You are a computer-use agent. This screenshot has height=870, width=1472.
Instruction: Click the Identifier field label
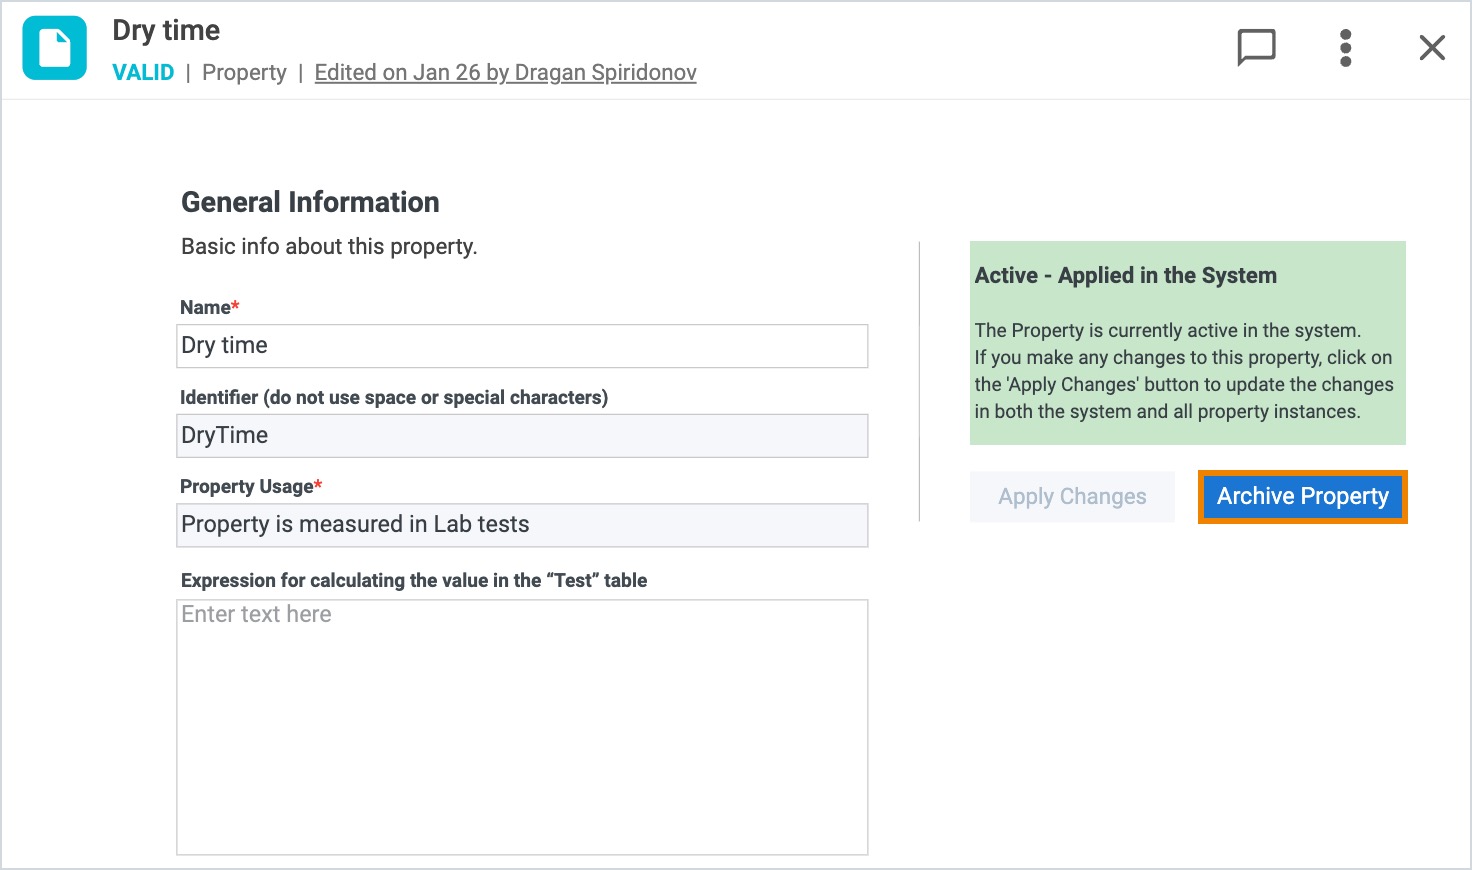[x=394, y=397]
